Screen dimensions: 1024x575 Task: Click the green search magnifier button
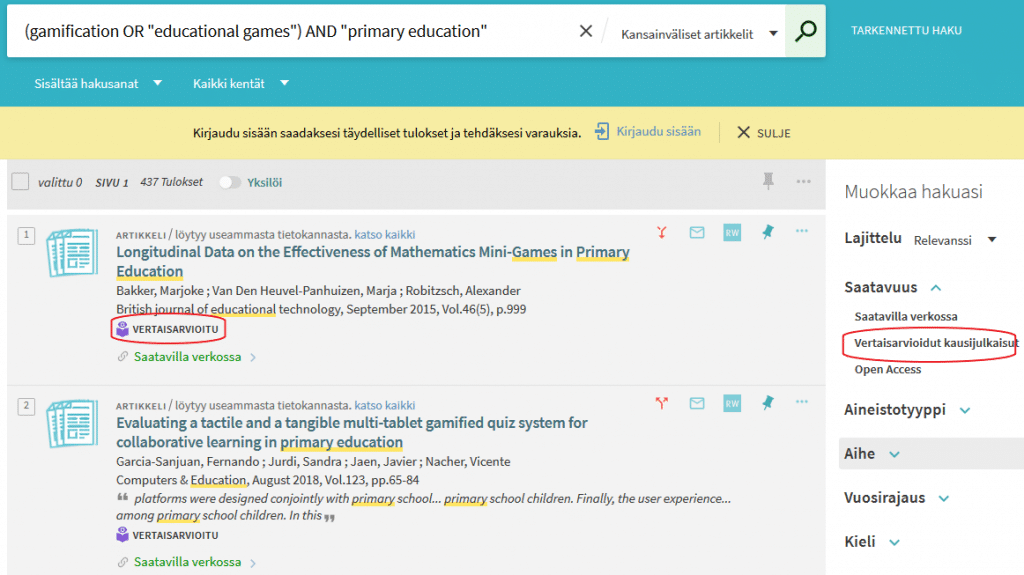(806, 32)
